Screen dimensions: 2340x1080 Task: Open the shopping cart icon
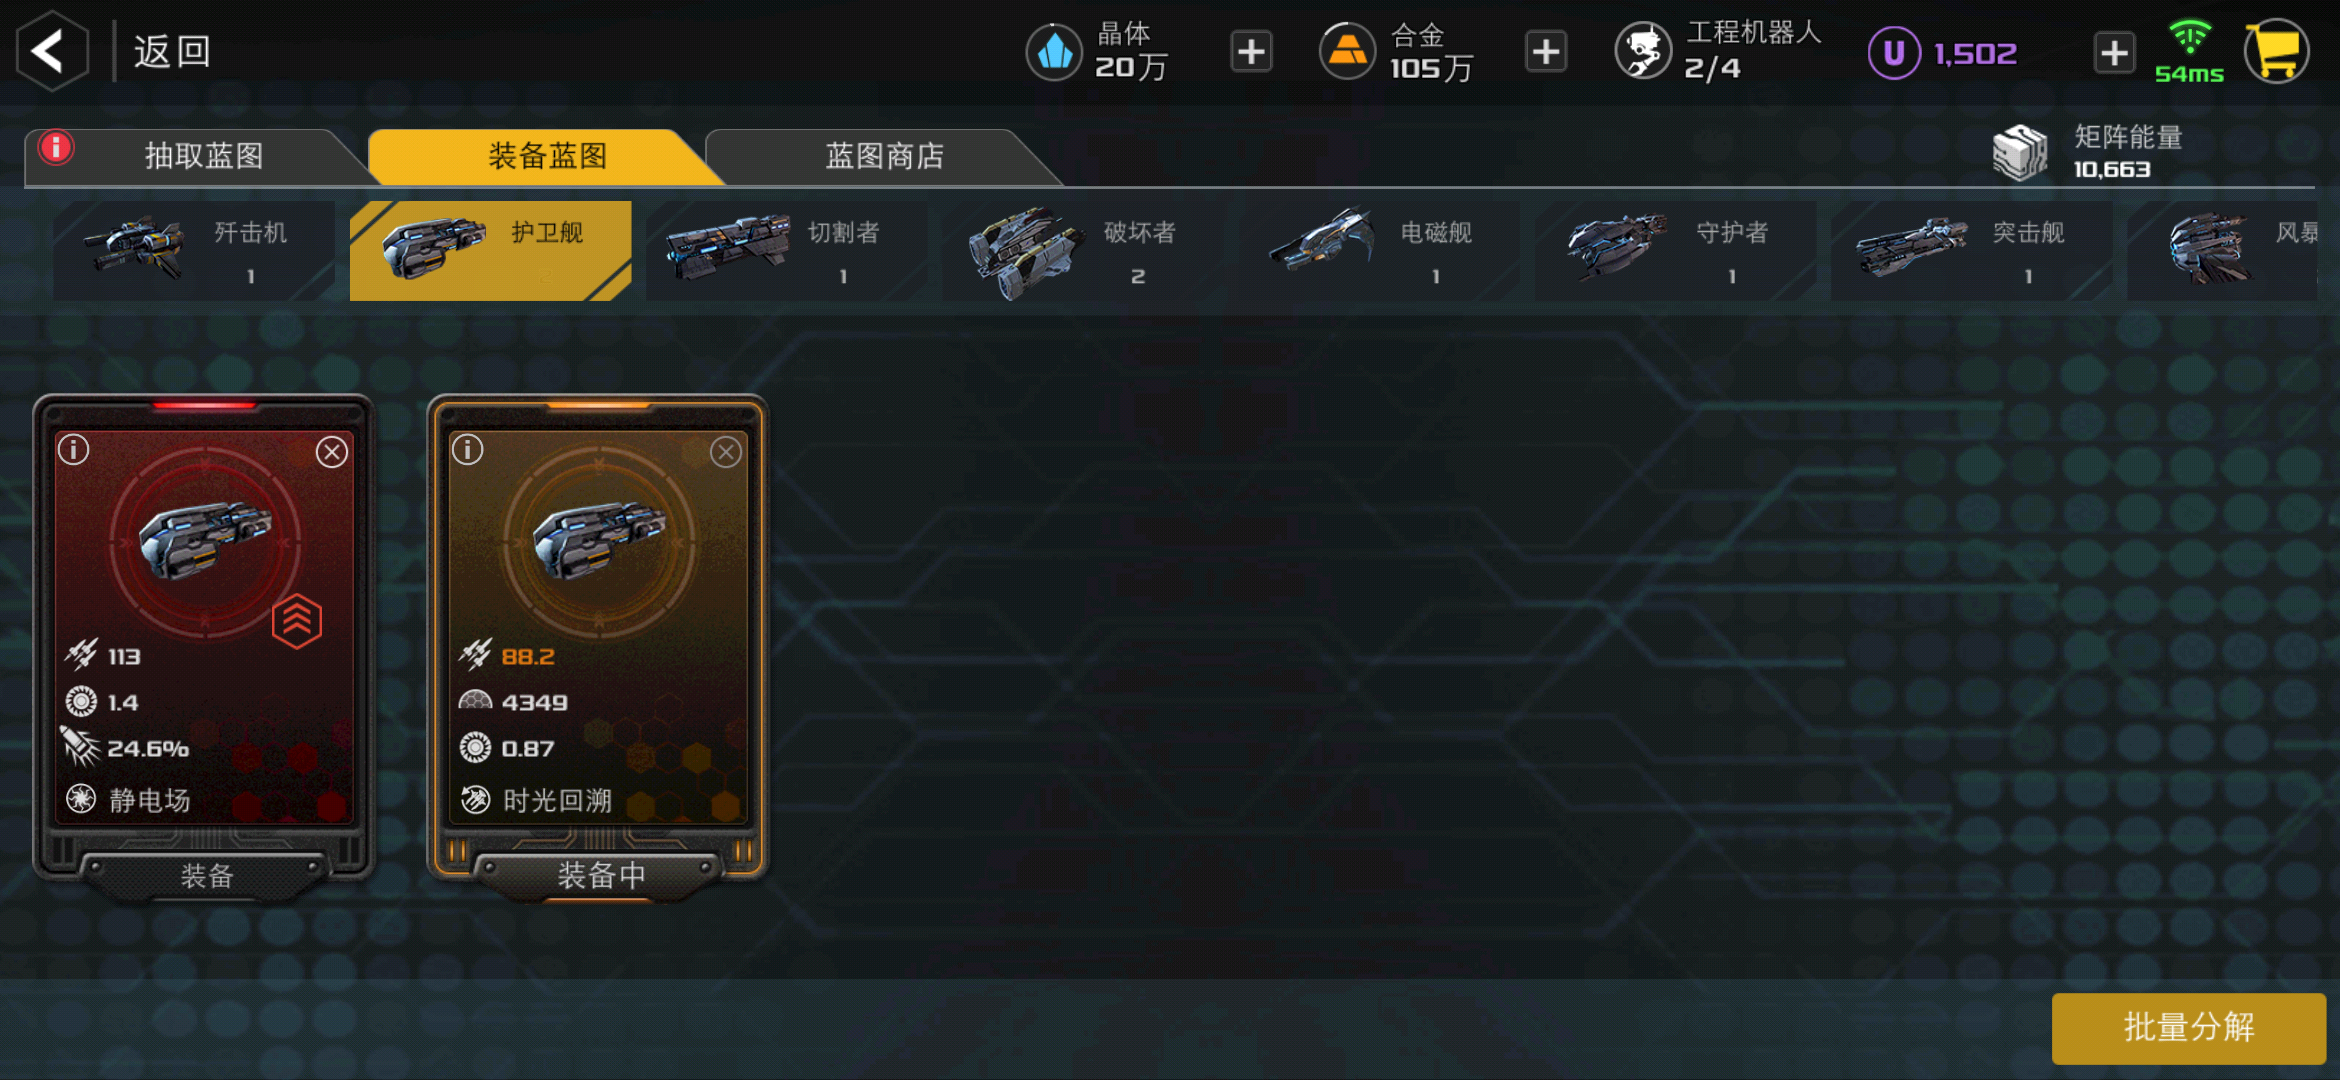(x=2276, y=51)
